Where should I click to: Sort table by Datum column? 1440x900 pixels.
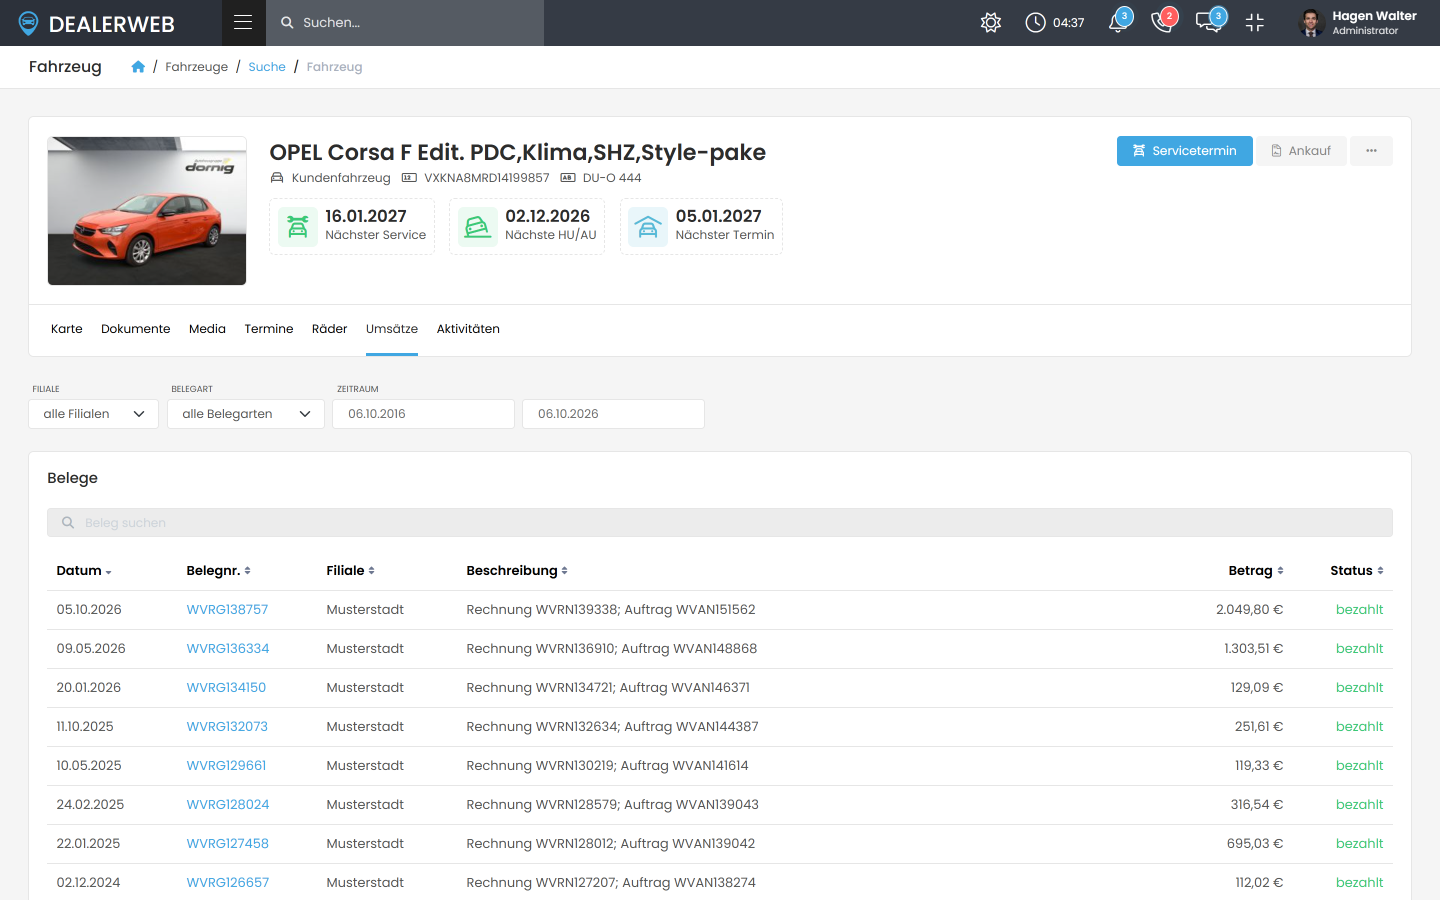pyautogui.click(x=84, y=571)
